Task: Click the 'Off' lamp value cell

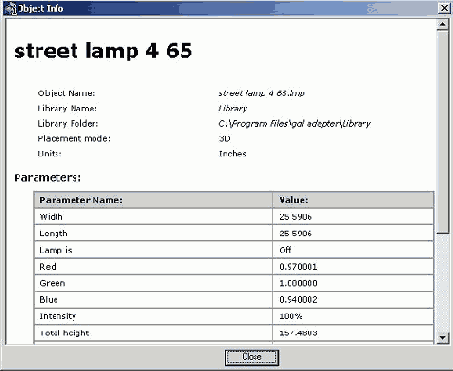Action: (353, 250)
